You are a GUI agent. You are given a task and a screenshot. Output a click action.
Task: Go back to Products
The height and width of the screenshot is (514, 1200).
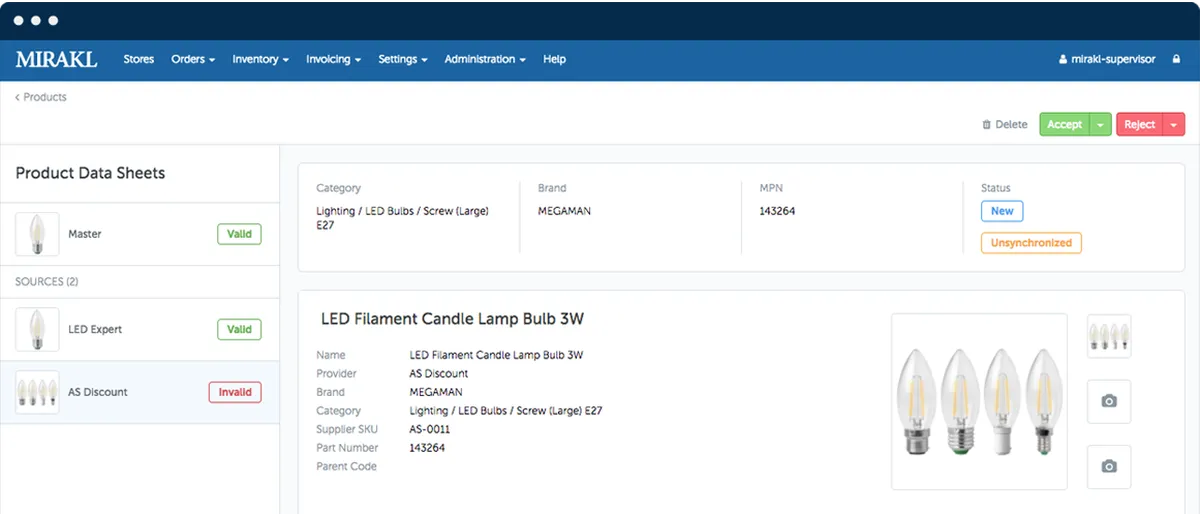pos(41,97)
